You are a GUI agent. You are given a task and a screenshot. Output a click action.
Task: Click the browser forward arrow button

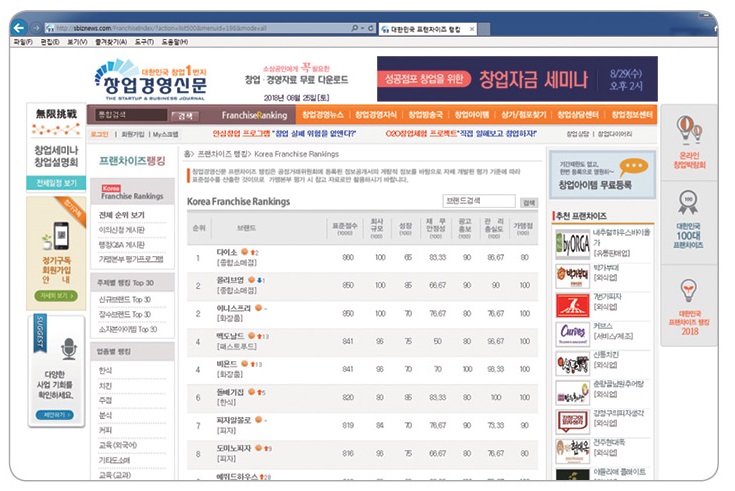click(36, 28)
